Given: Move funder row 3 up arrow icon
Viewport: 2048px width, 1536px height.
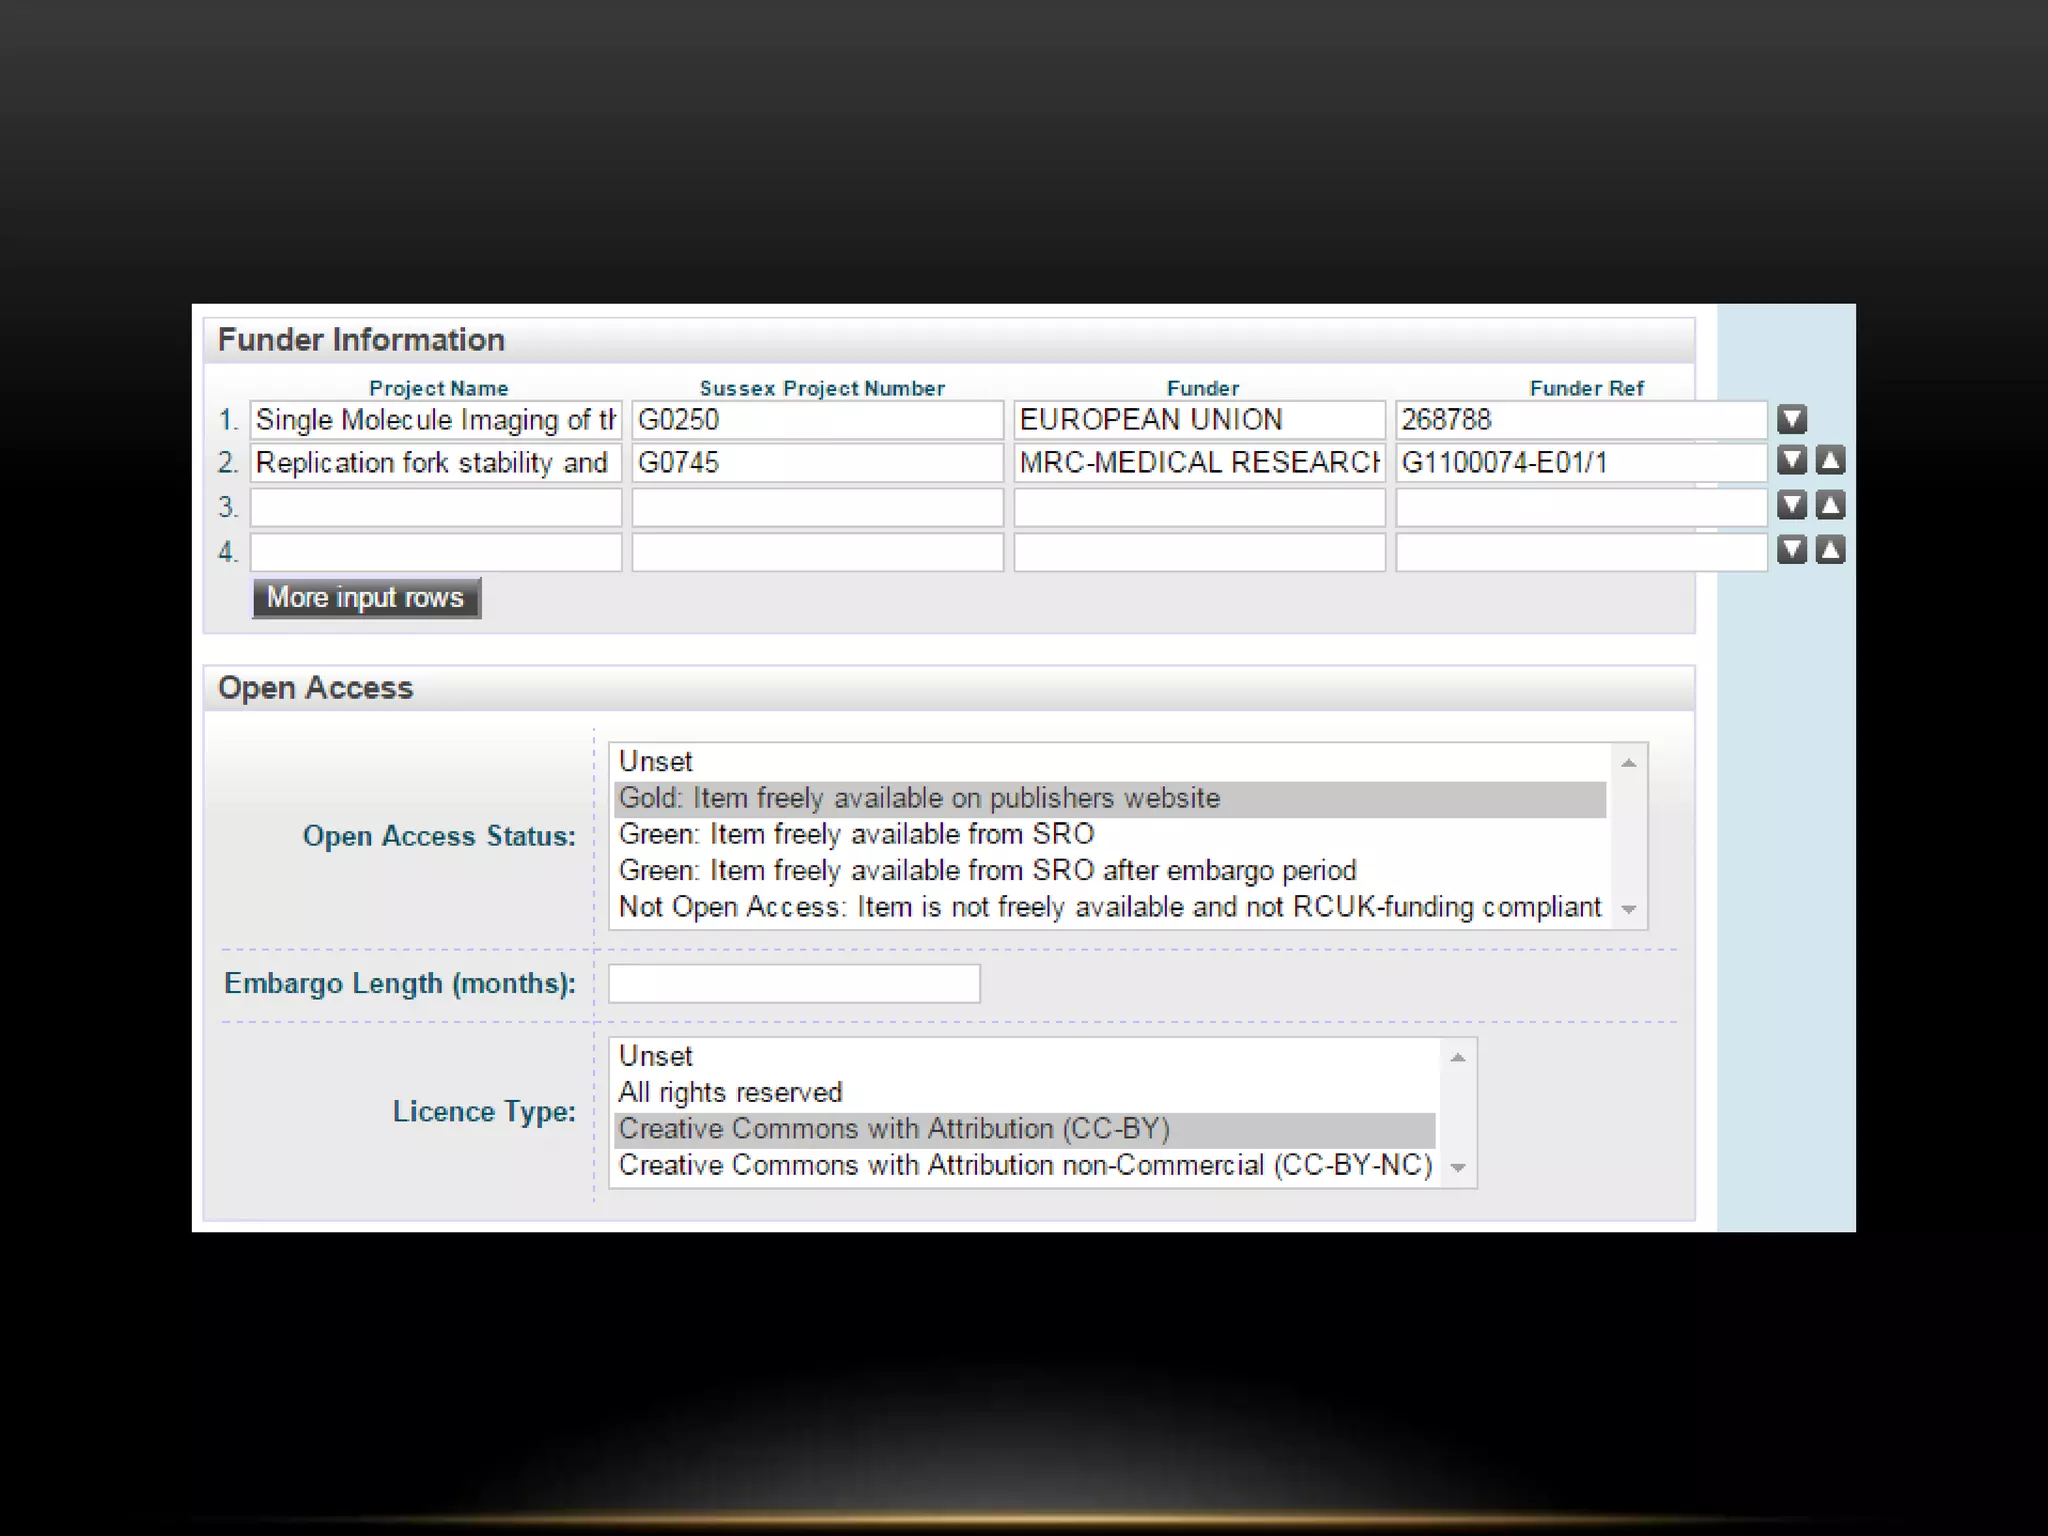Looking at the screenshot, I should [1830, 505].
